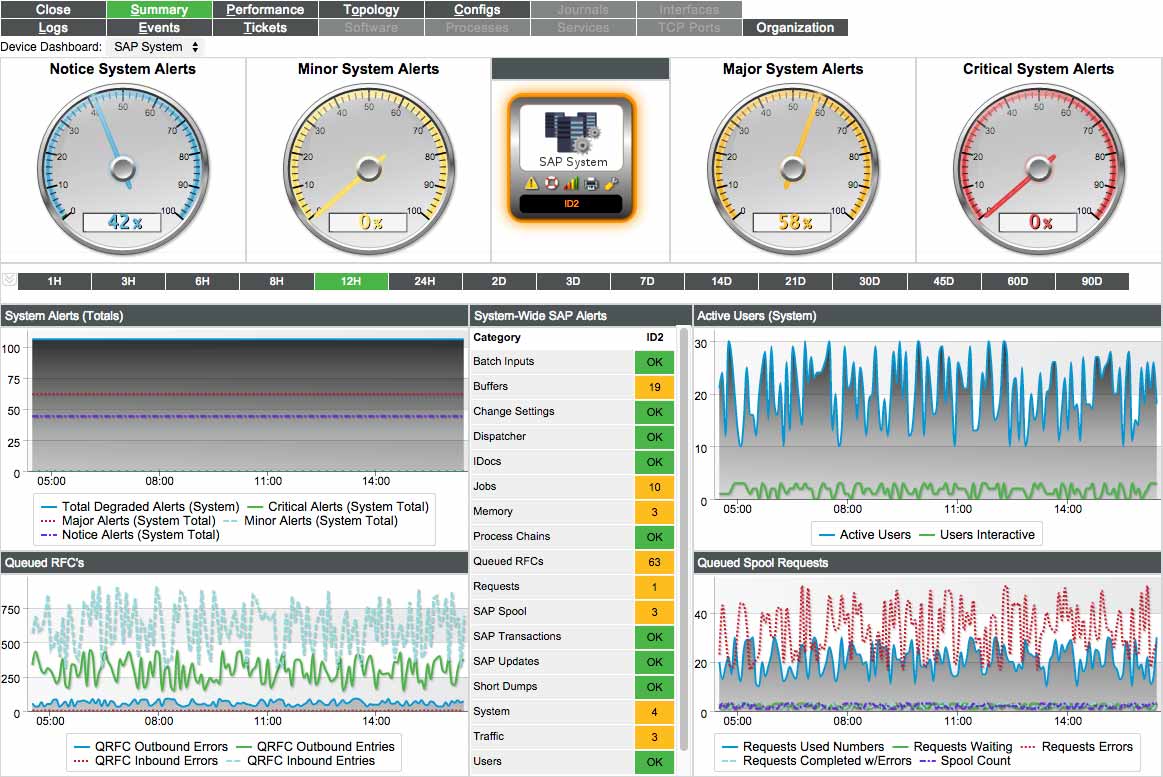The height and width of the screenshot is (777, 1163).
Task: Click the System alert value 4
Action: pyautogui.click(x=654, y=712)
